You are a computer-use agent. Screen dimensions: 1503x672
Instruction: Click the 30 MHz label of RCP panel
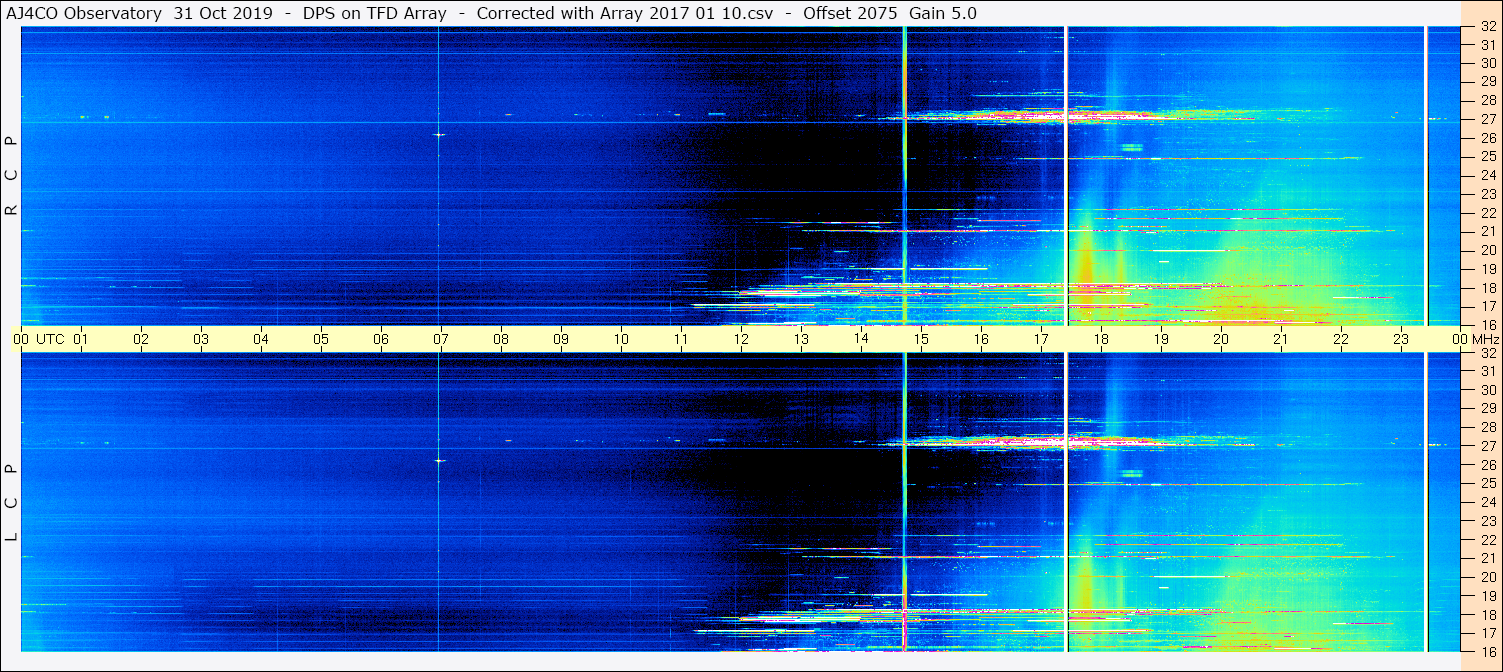(1487, 63)
